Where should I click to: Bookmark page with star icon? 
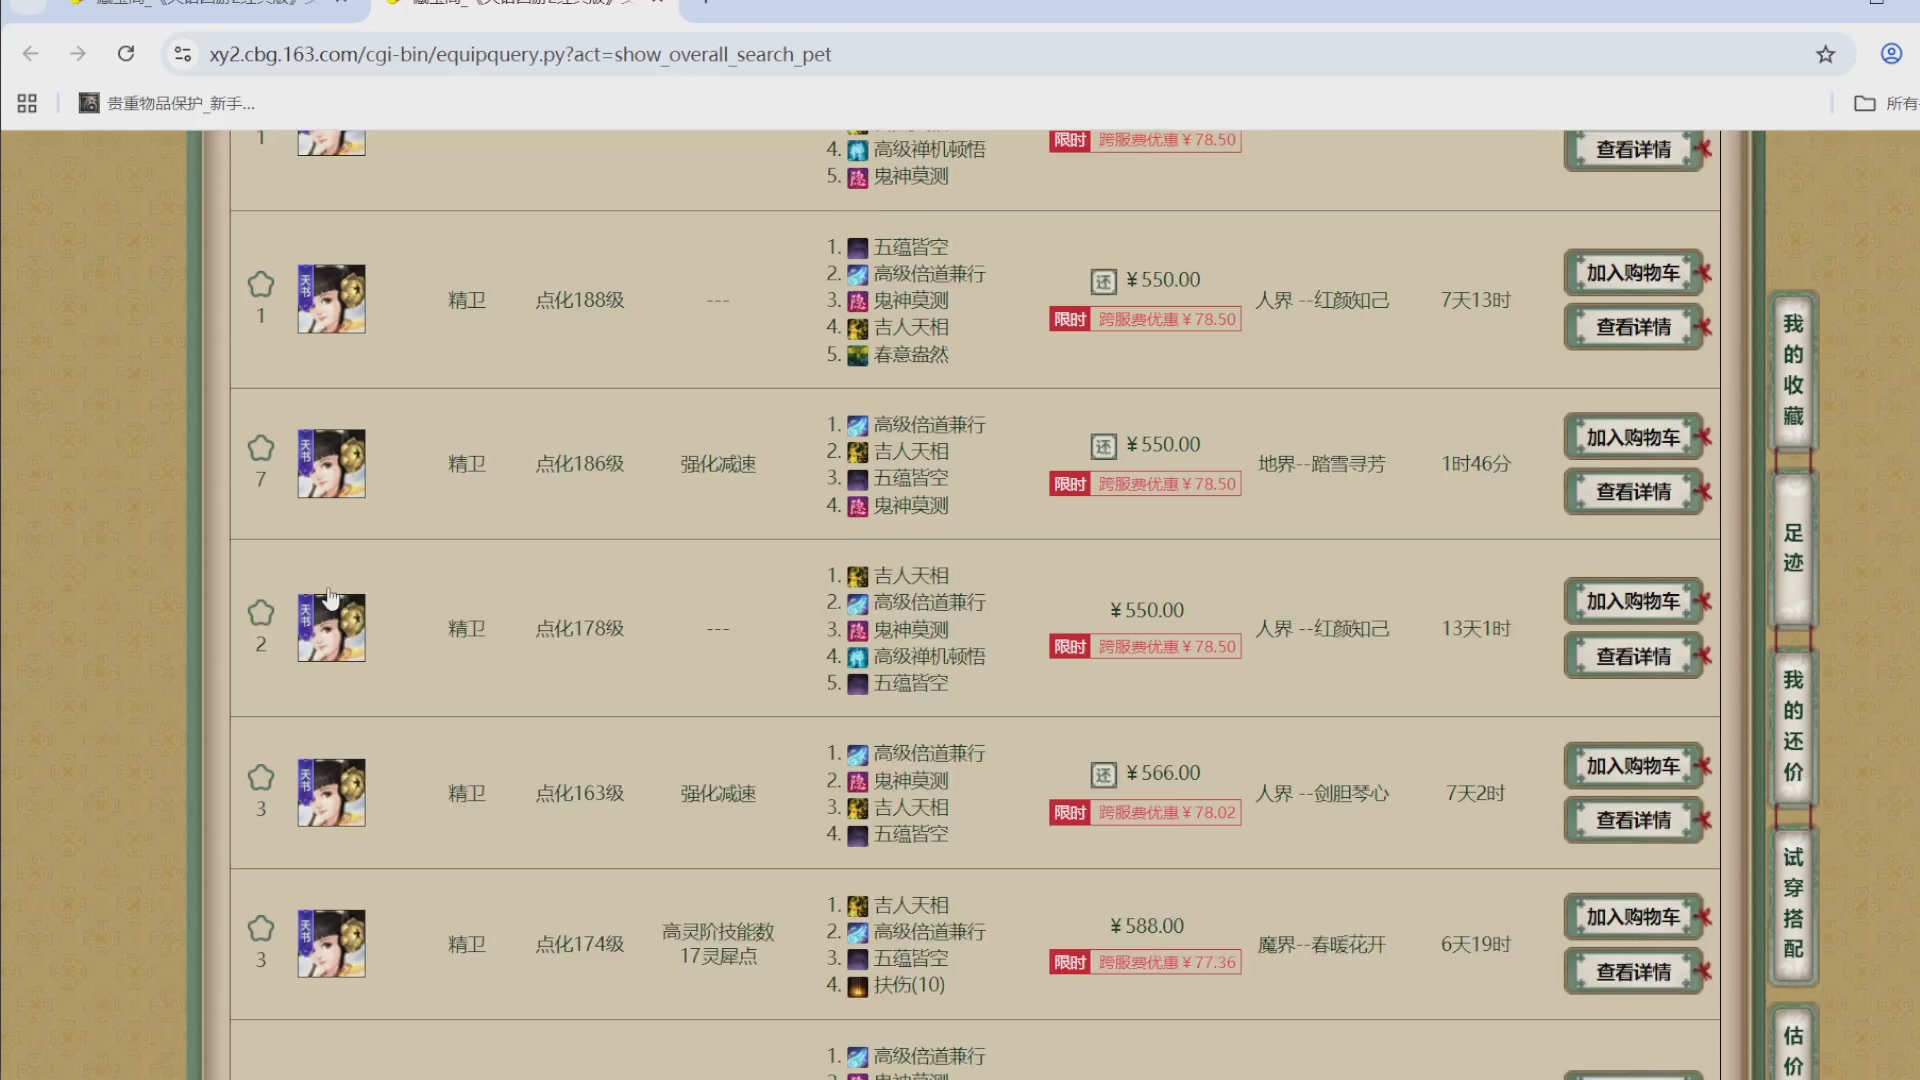(x=1825, y=55)
